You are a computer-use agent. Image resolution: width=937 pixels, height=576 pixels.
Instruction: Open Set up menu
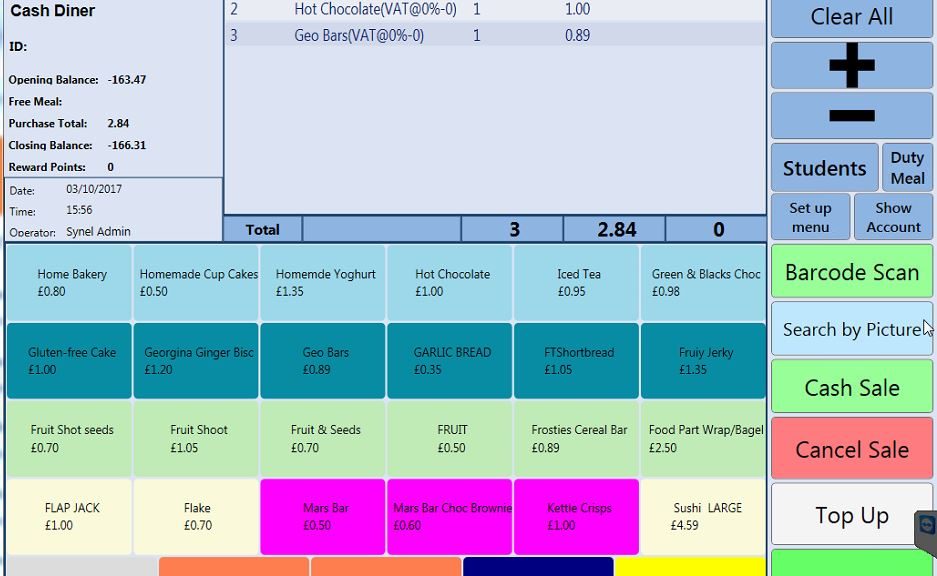click(810, 217)
